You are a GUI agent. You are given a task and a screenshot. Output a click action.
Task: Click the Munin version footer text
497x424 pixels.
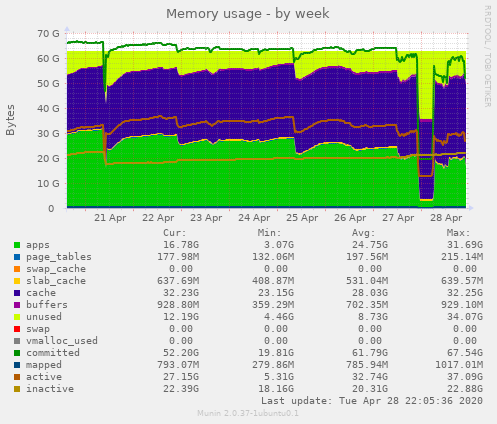pyautogui.click(x=248, y=414)
